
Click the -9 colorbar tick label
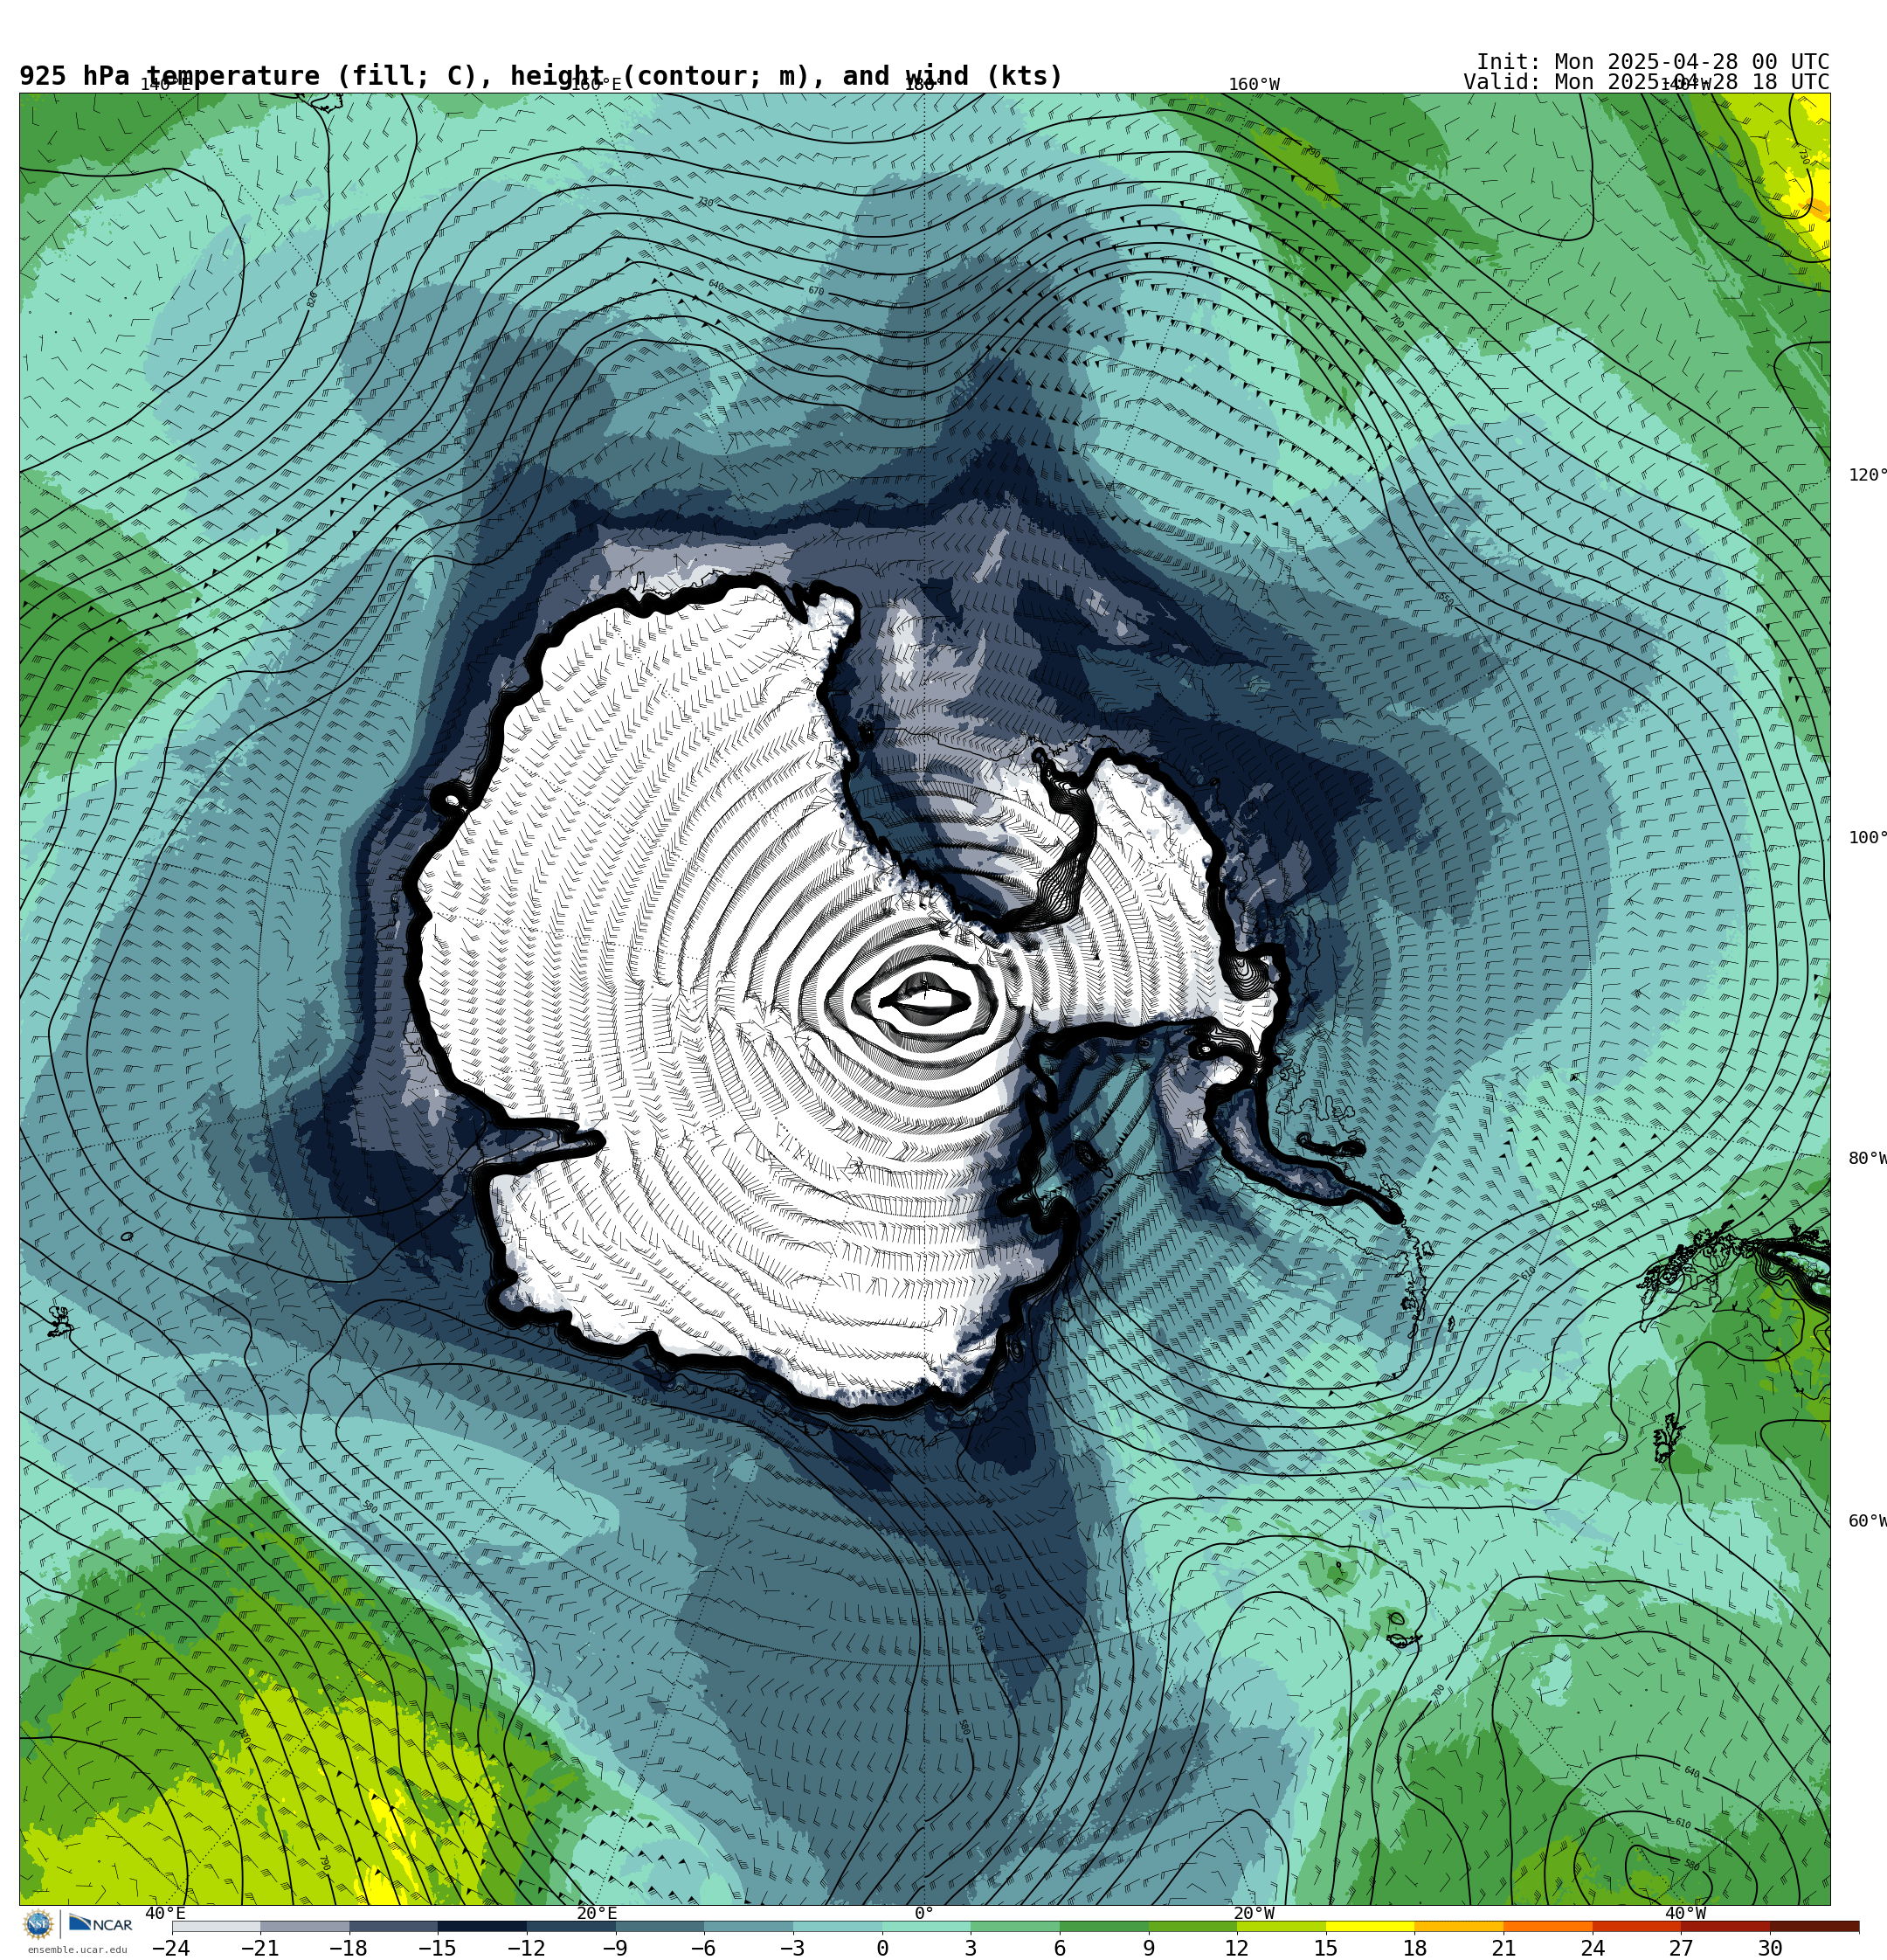coord(614,1948)
